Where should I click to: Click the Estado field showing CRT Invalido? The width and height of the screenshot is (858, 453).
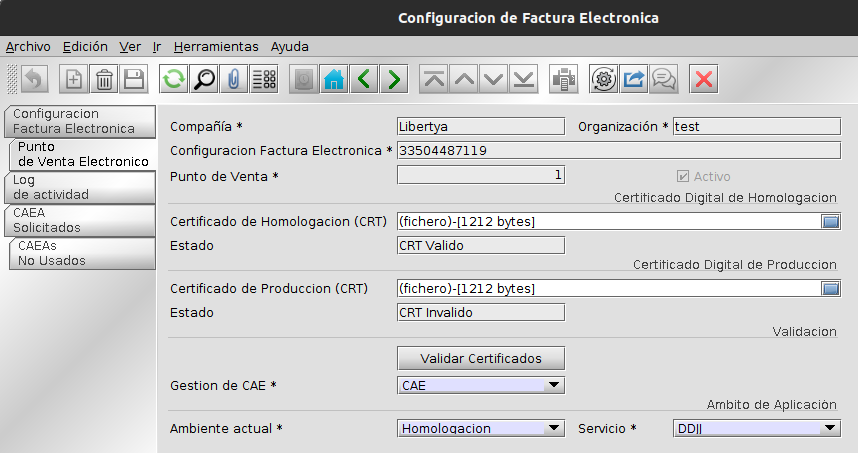[481, 312]
